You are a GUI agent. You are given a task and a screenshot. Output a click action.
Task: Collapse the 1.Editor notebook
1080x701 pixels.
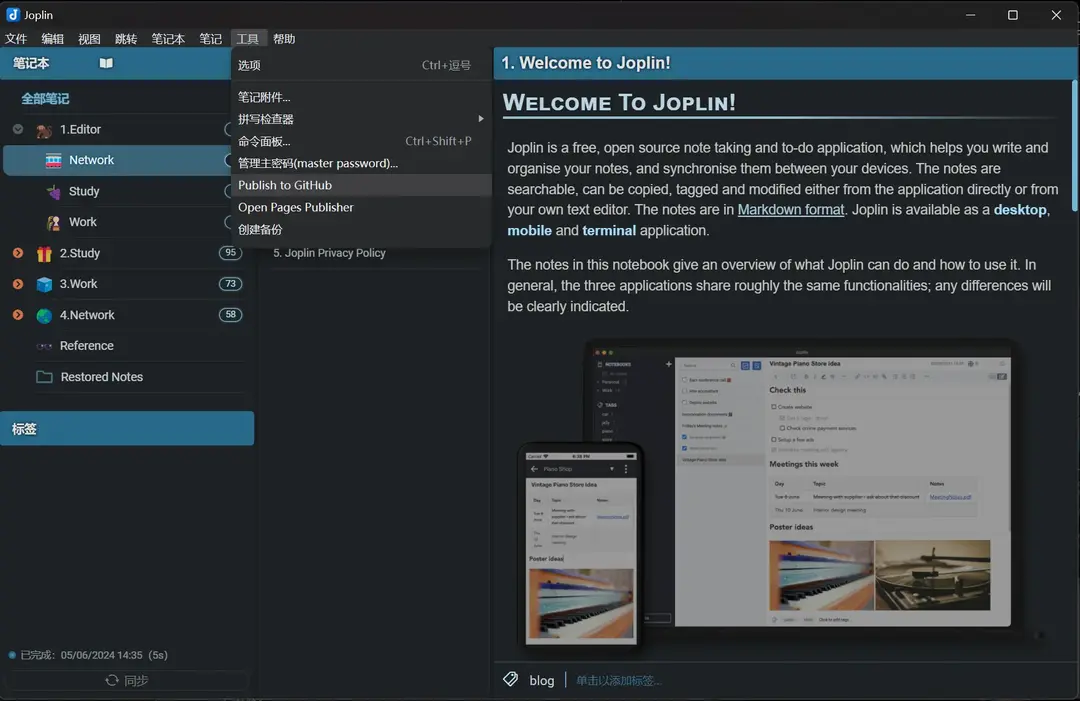pos(16,128)
